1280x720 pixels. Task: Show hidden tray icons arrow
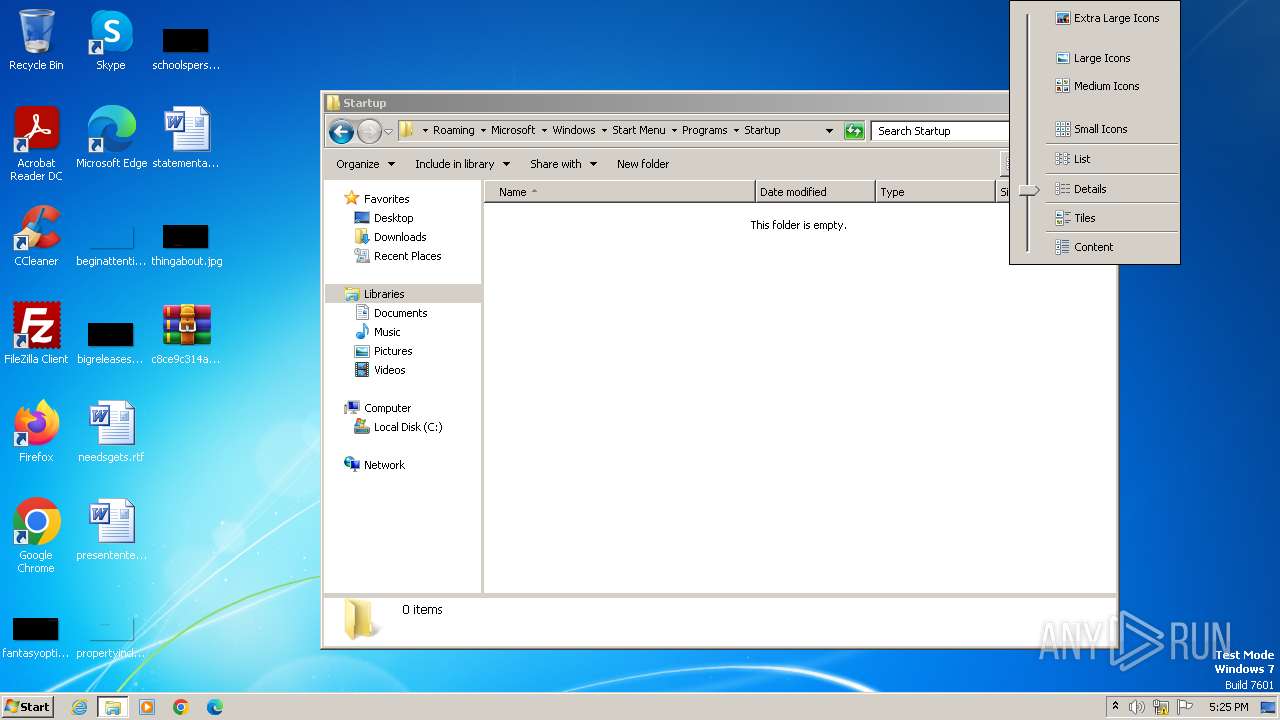[x=1115, y=707]
